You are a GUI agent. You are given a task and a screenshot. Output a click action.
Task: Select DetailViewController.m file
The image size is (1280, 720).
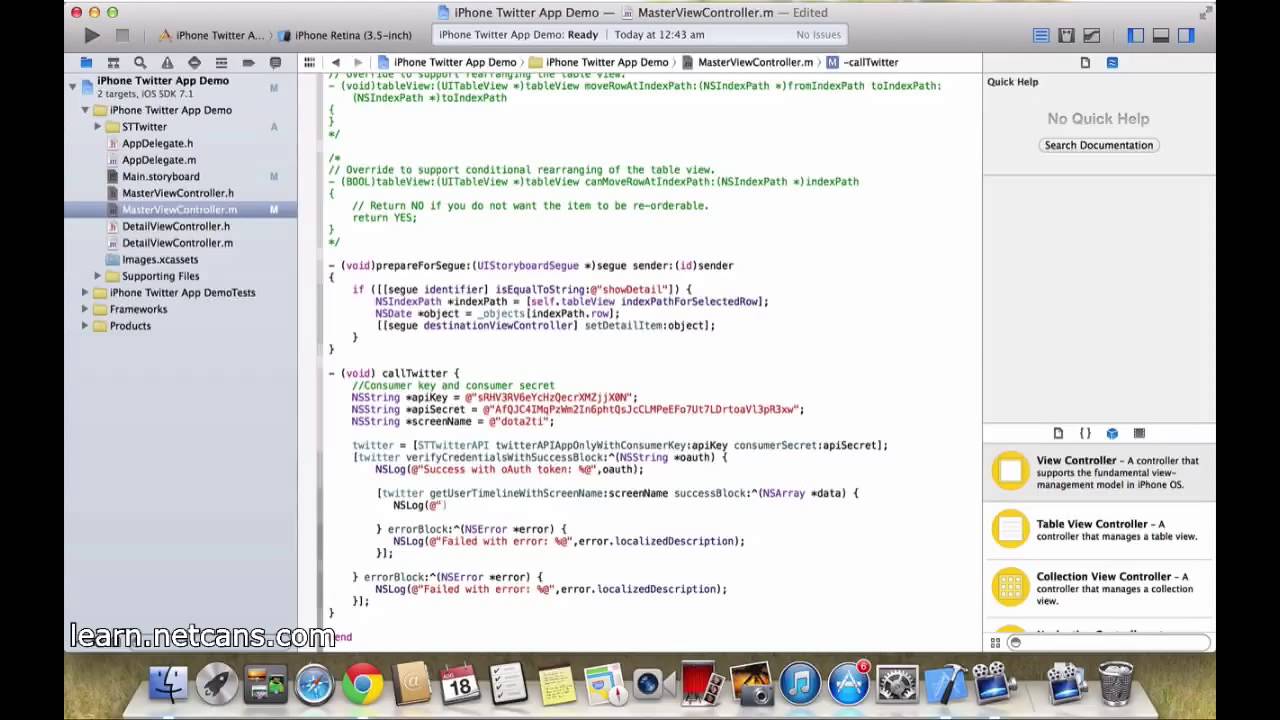click(x=177, y=243)
